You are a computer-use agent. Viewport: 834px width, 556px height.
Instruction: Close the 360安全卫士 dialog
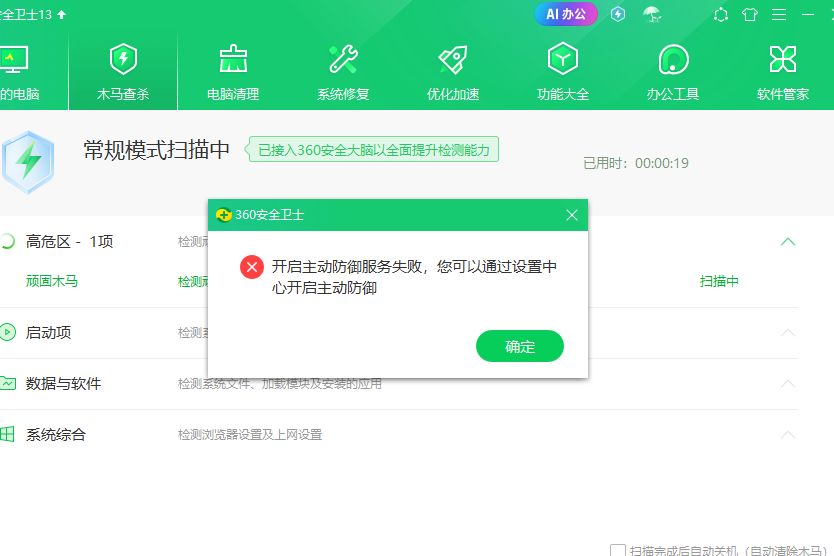(x=572, y=215)
